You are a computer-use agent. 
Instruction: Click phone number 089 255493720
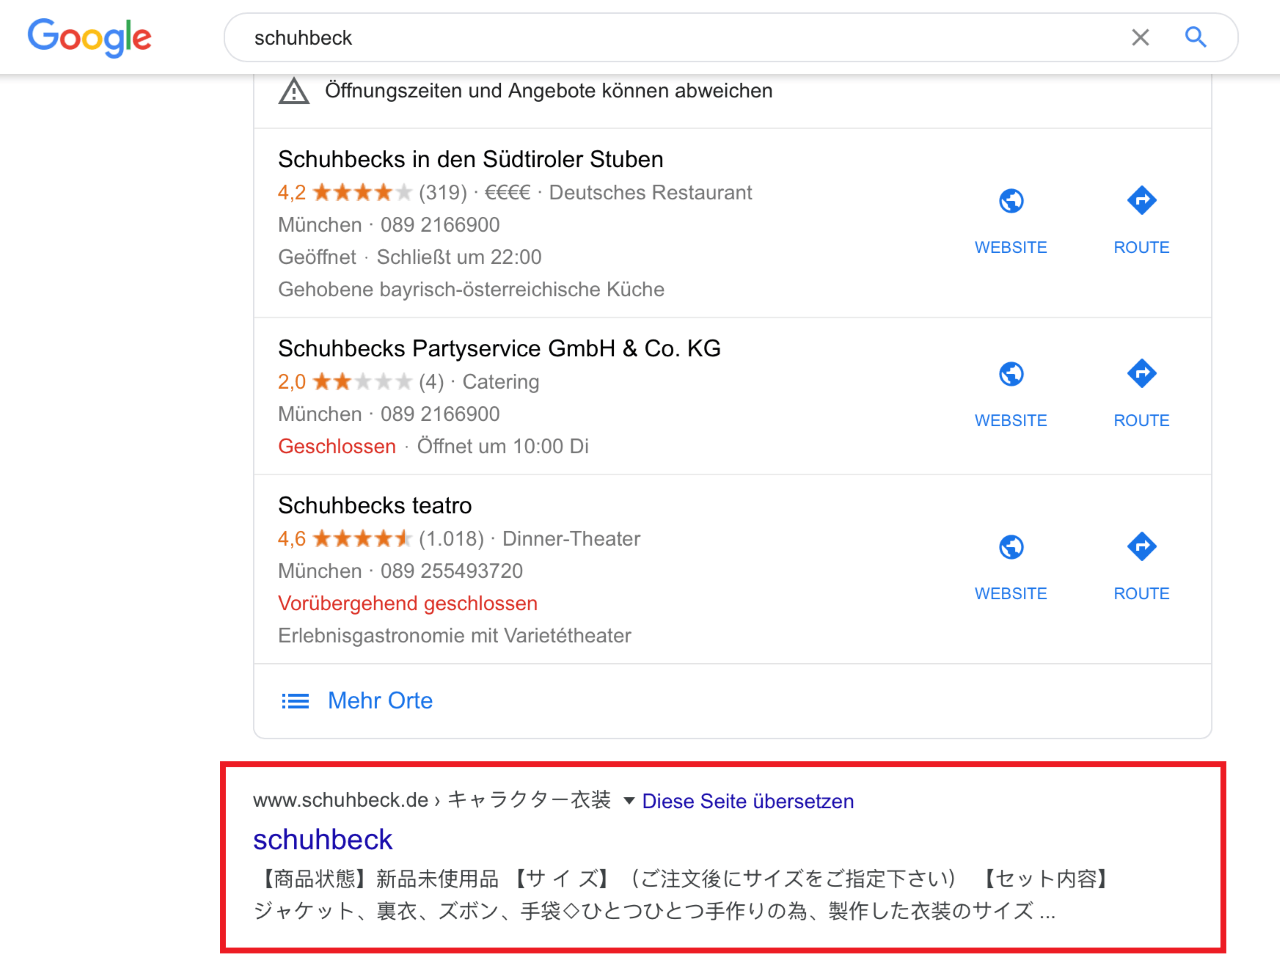pos(452,571)
